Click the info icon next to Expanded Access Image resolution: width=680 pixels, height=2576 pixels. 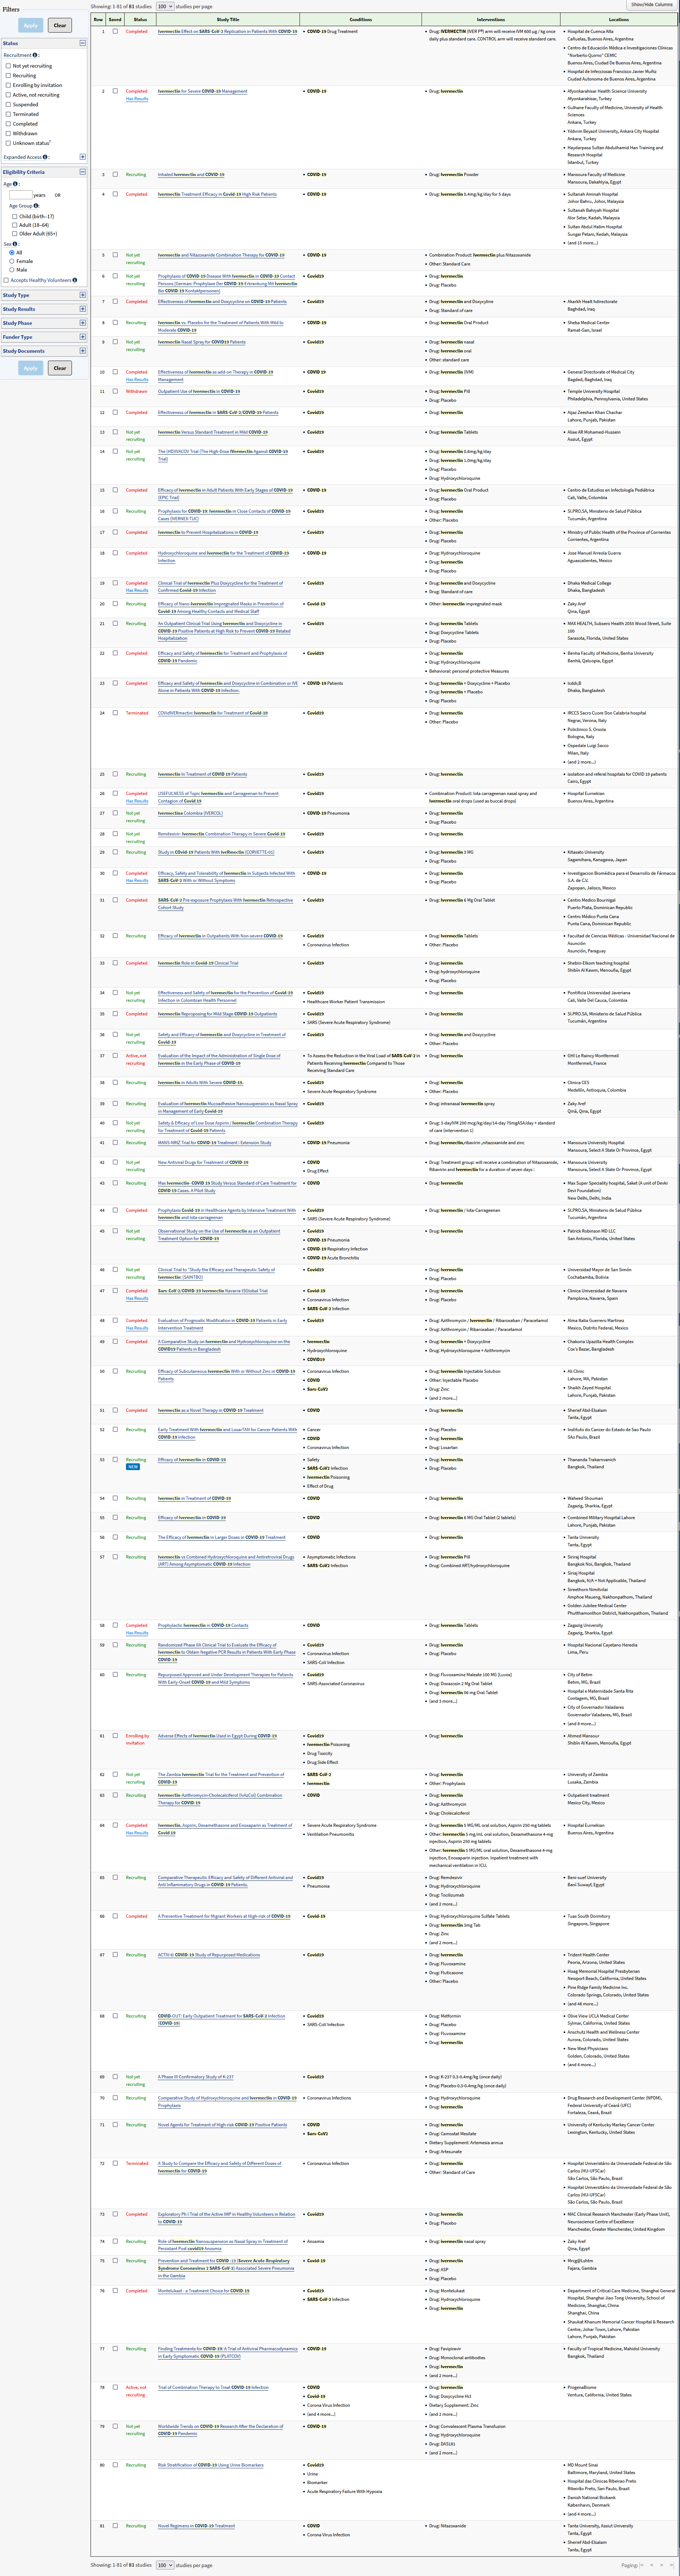point(45,157)
